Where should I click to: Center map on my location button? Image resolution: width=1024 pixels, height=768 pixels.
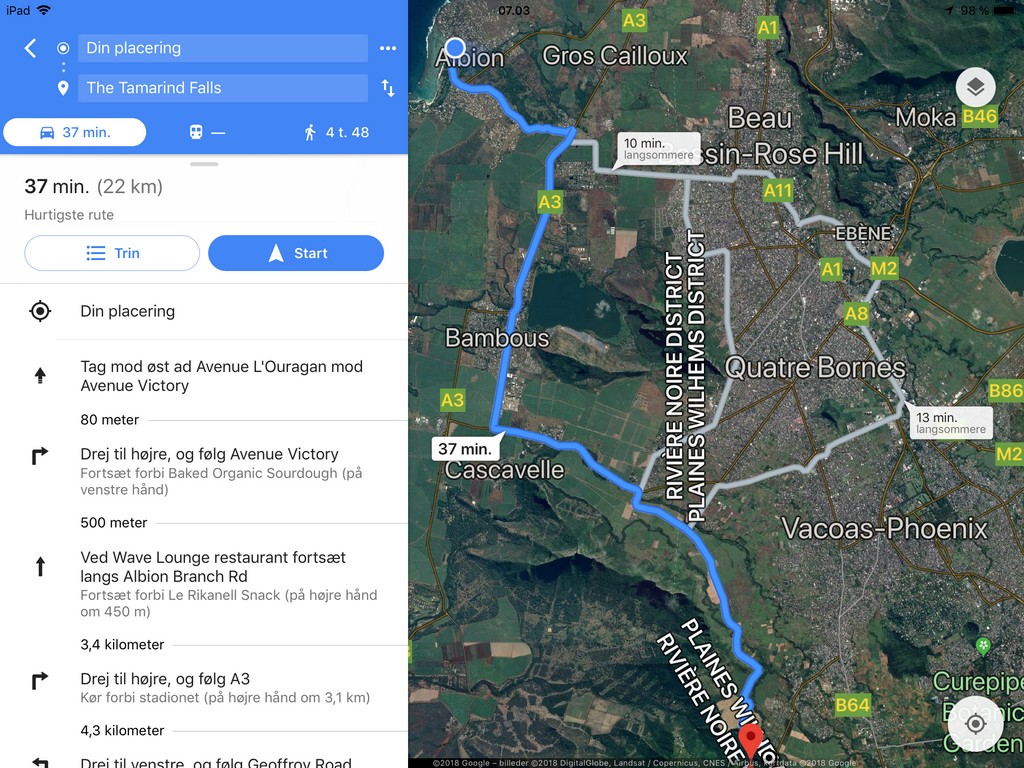click(975, 724)
